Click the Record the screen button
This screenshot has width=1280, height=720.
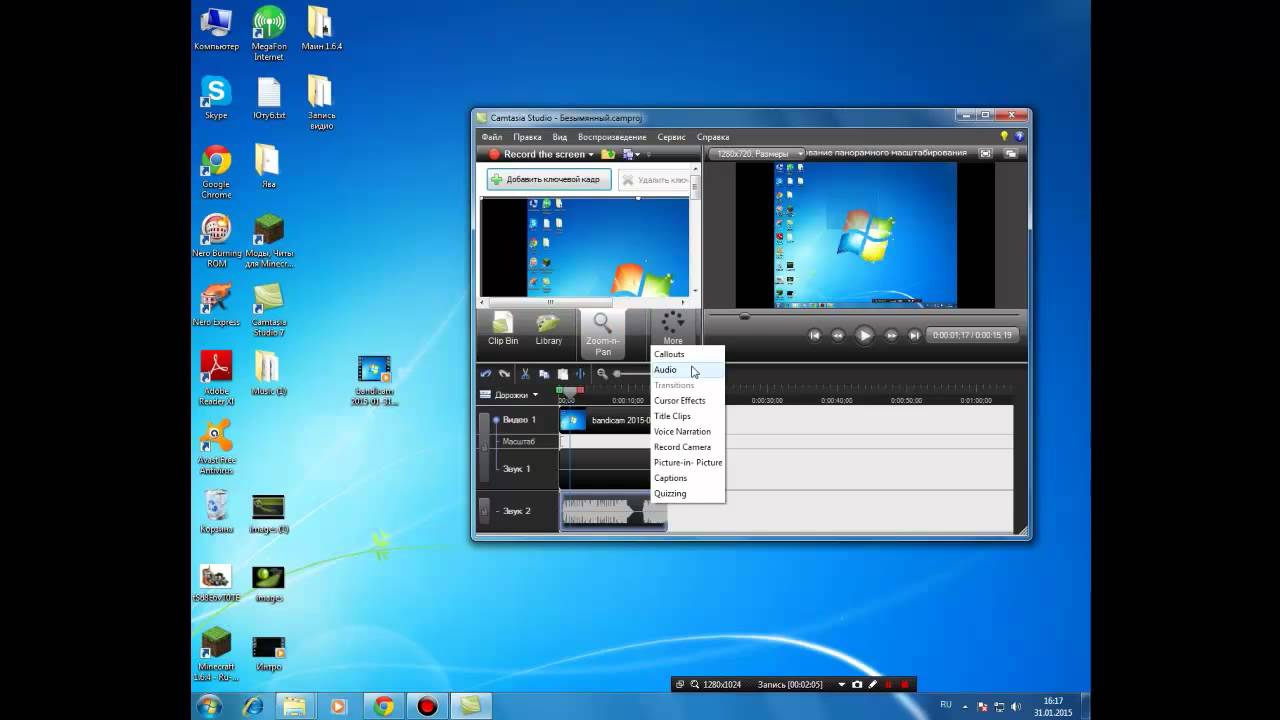pyautogui.click(x=539, y=154)
